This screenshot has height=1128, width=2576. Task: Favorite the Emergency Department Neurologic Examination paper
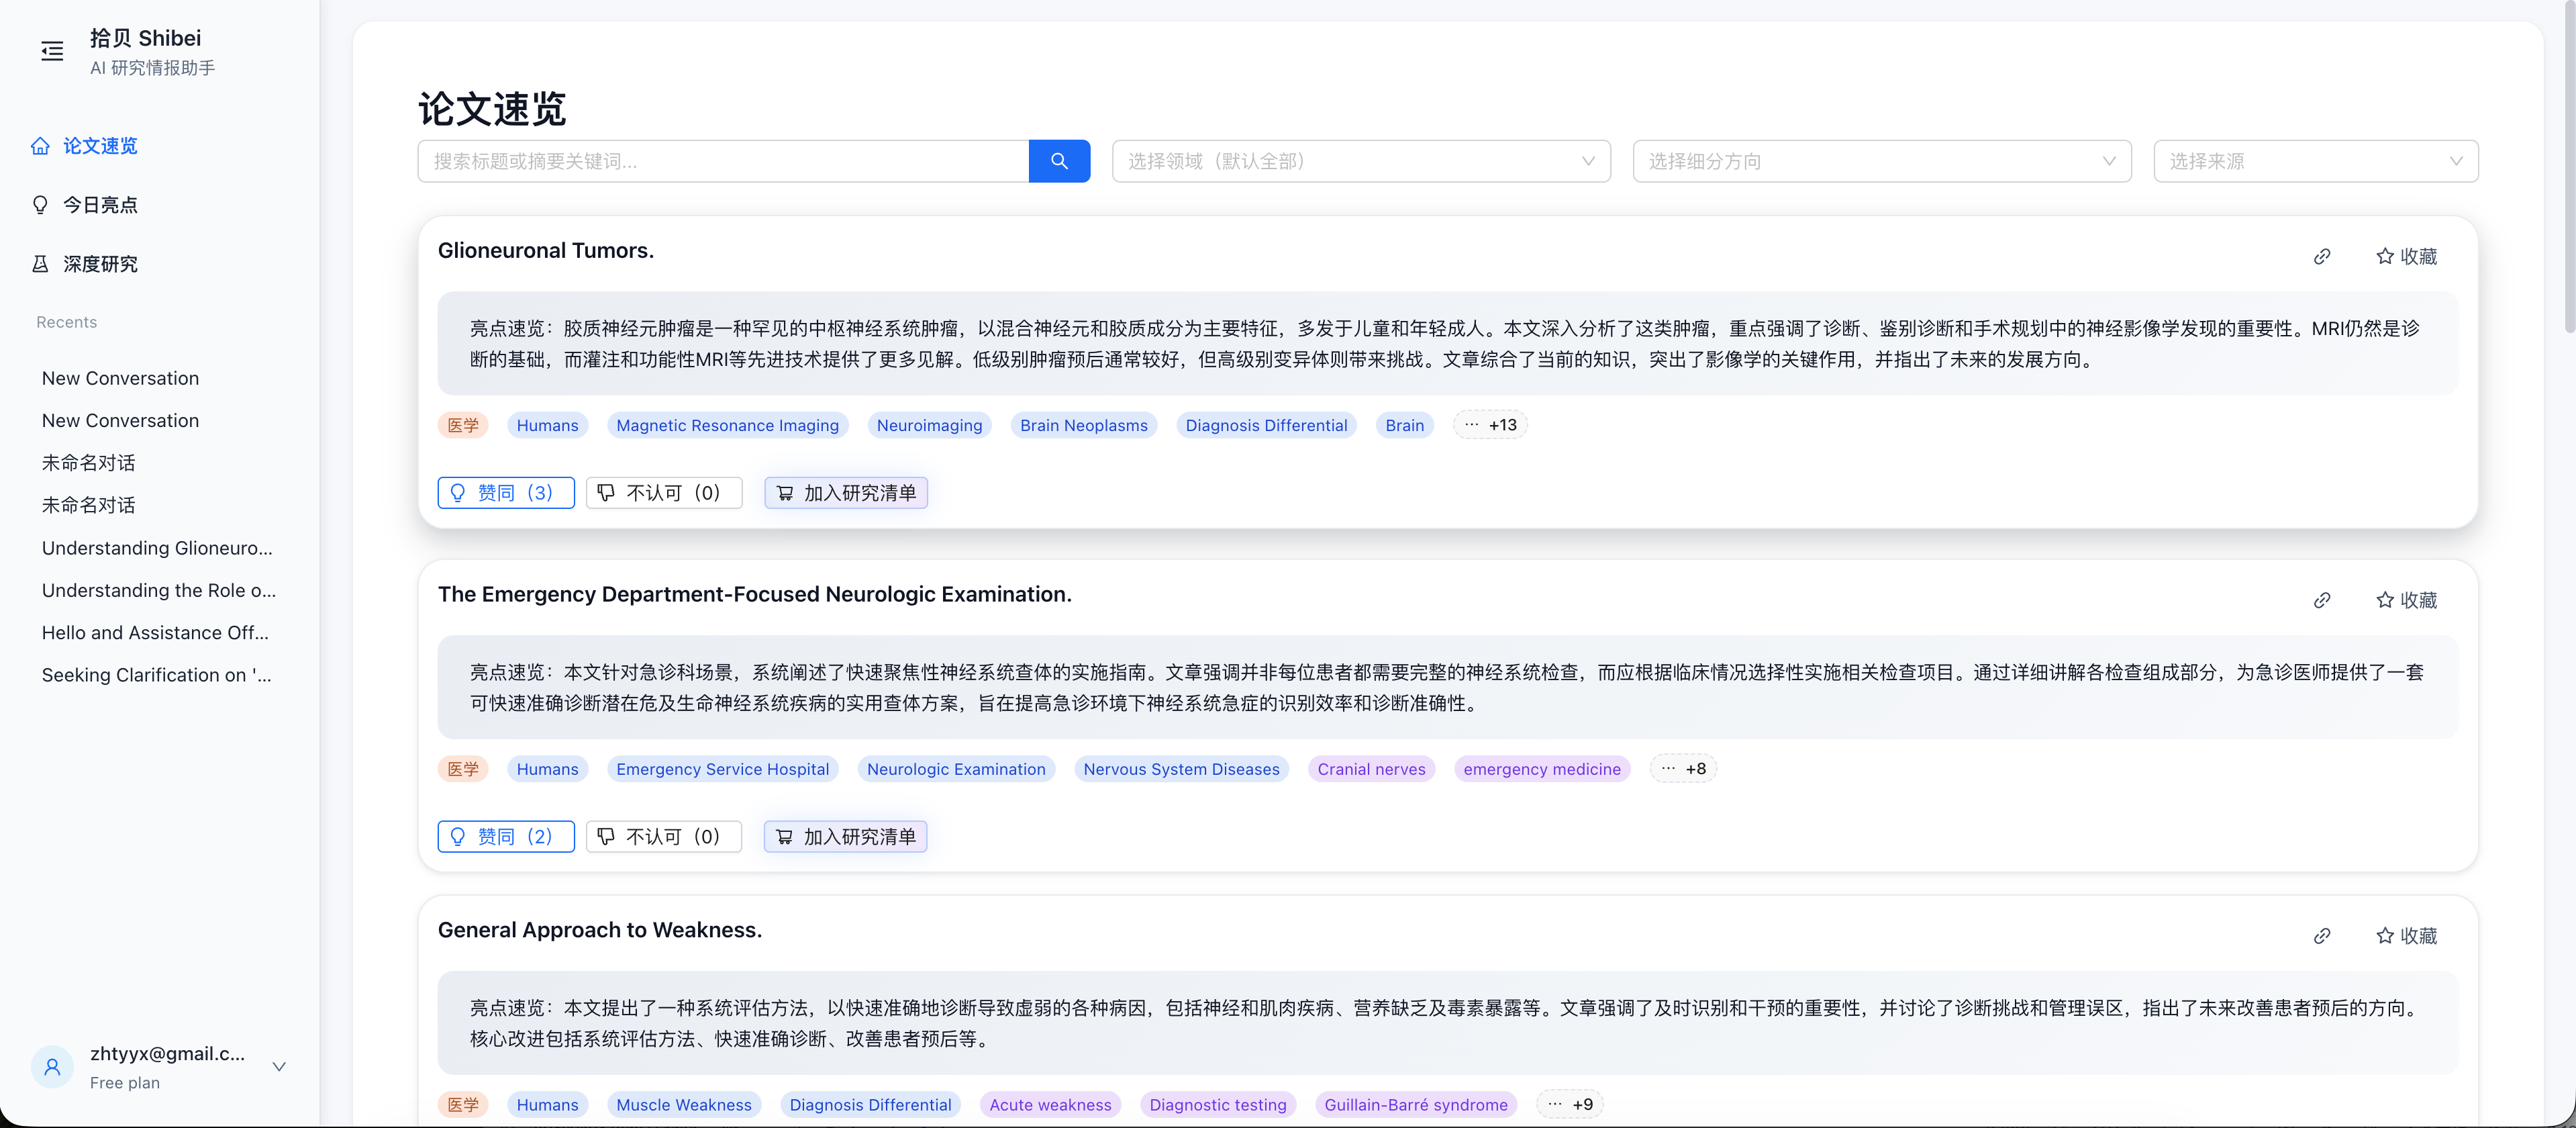(x=2406, y=600)
